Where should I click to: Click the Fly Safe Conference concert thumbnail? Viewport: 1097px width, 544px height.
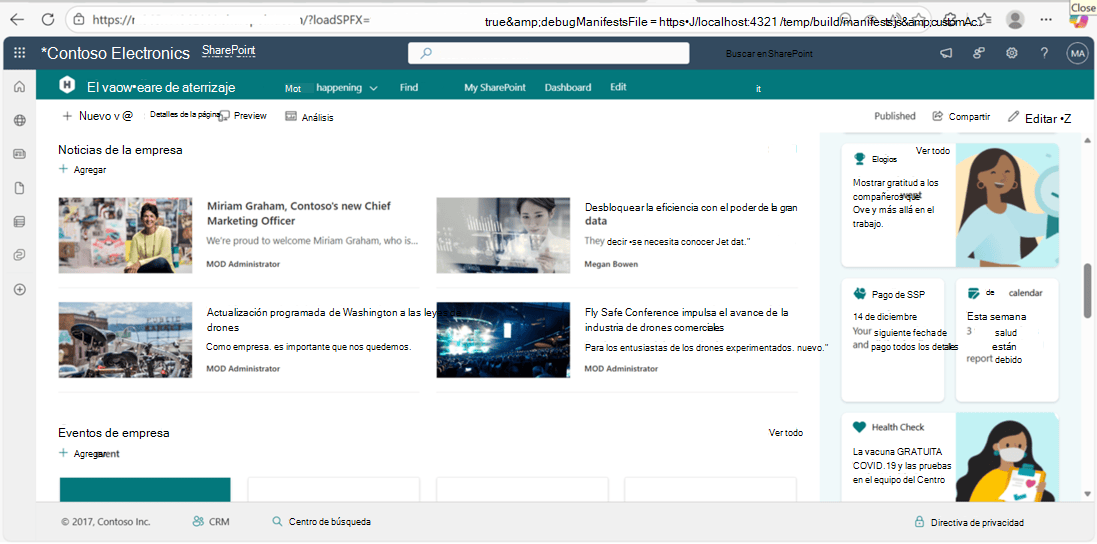[503, 340]
